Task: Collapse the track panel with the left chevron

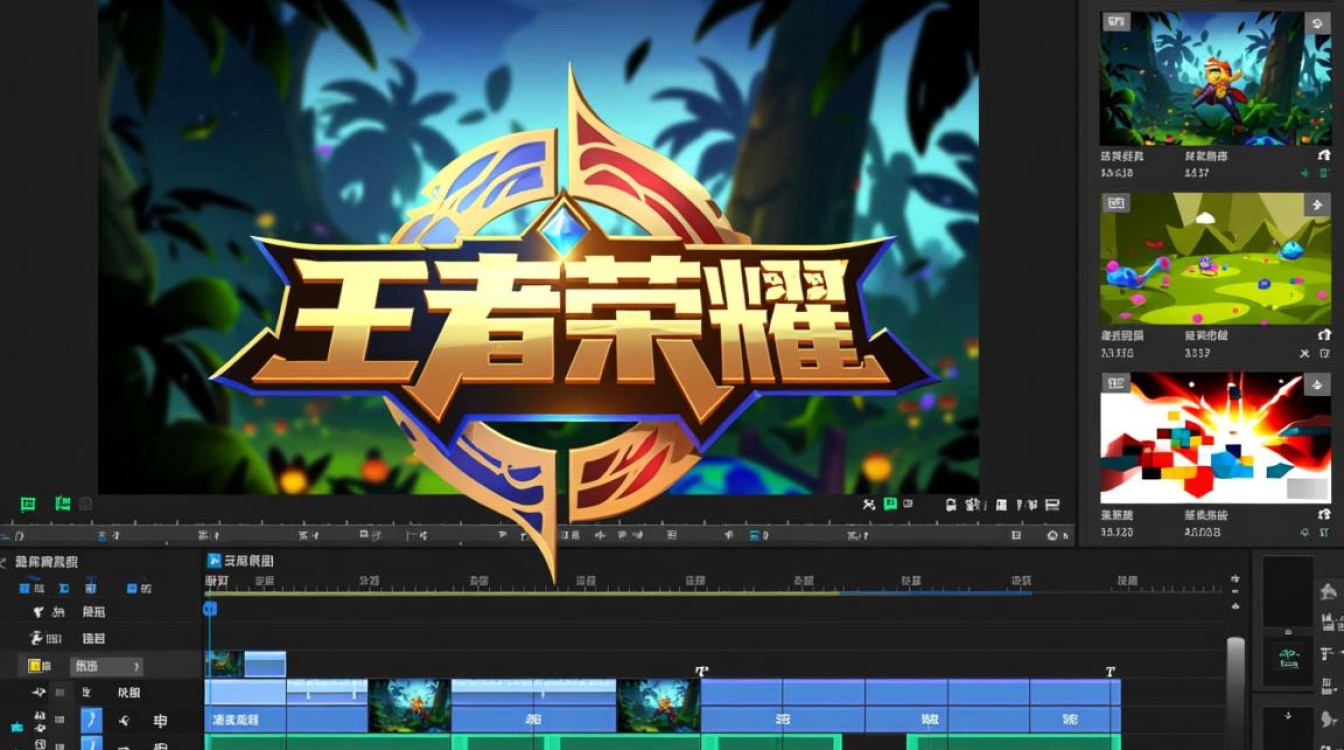Action: point(4,562)
